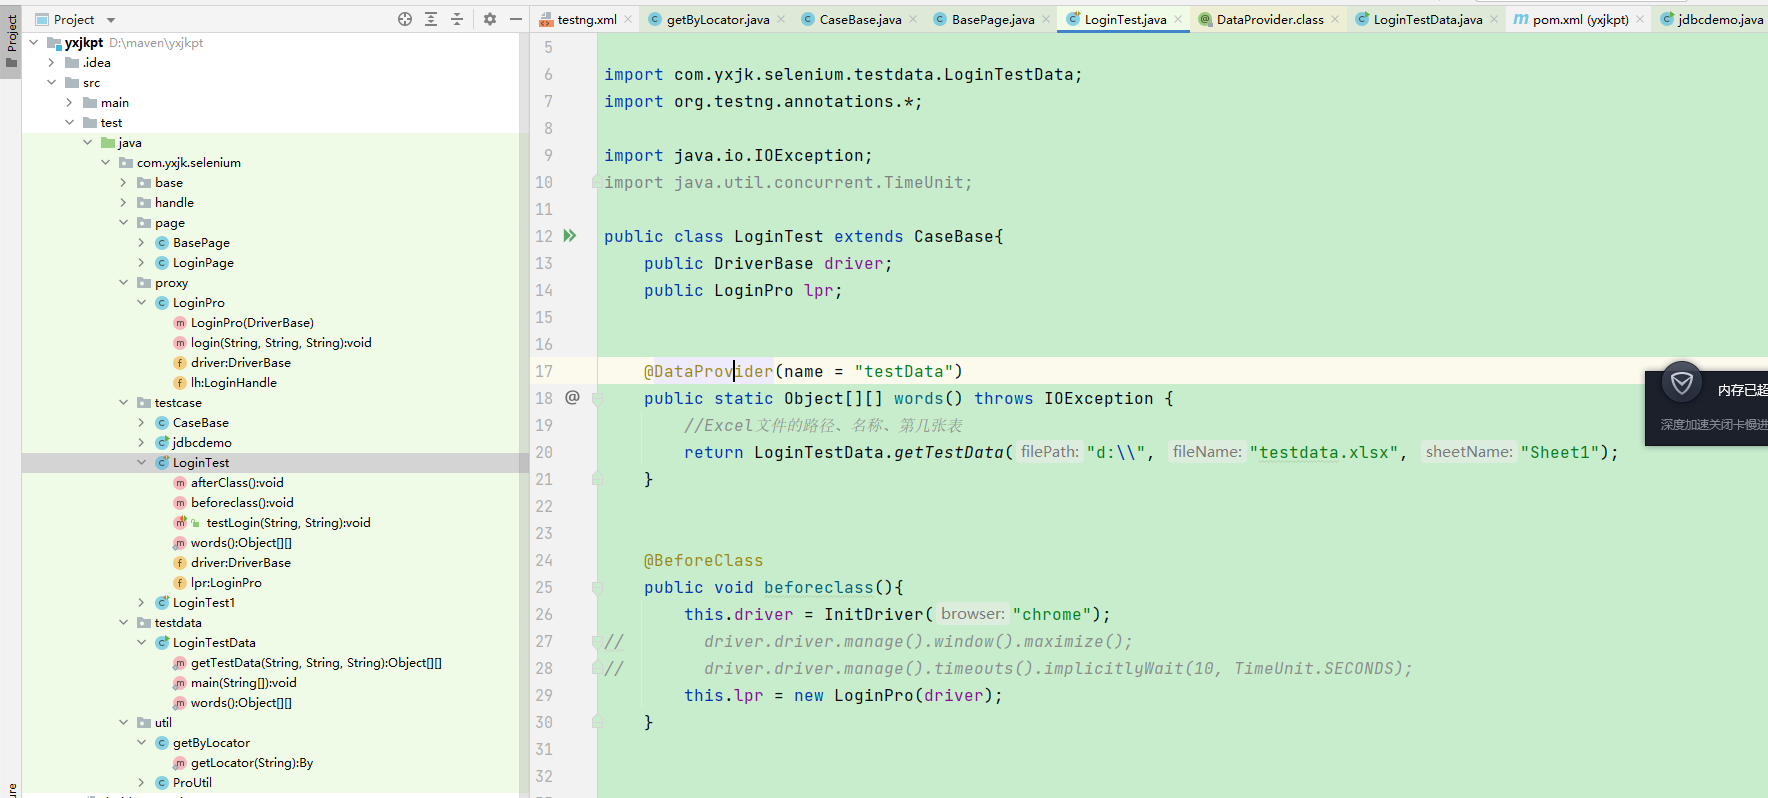
Task: Switch to CaseBase.java tab
Action: click(x=859, y=19)
